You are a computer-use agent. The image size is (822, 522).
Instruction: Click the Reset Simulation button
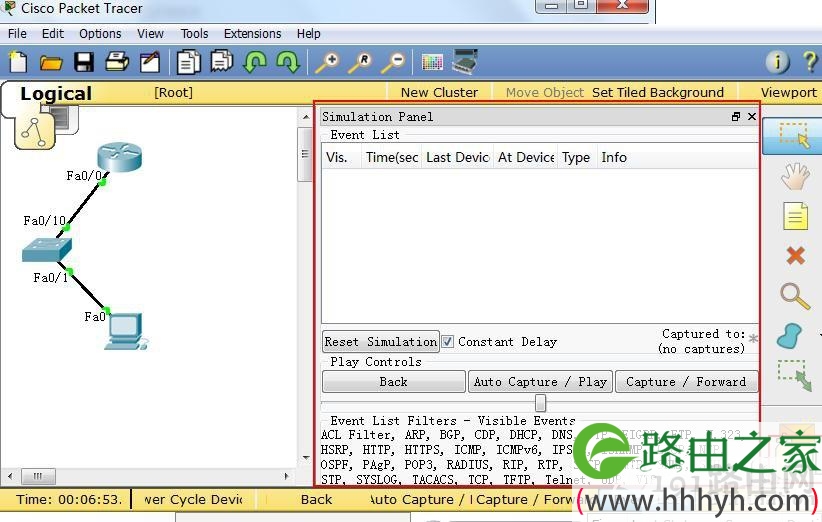tap(381, 342)
